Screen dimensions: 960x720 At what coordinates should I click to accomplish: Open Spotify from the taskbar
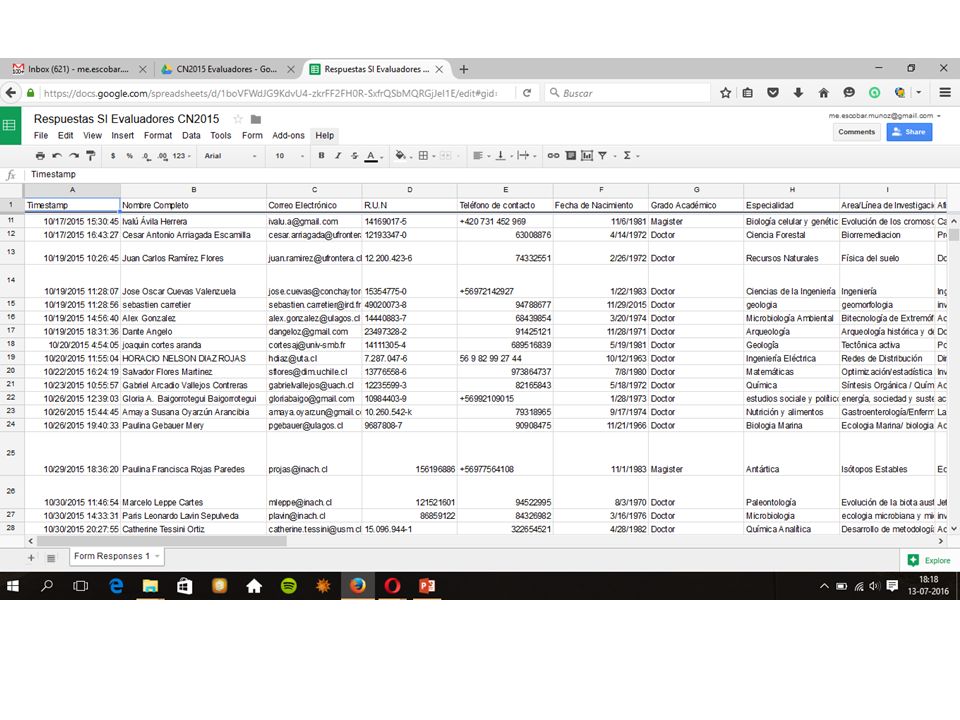point(288,586)
